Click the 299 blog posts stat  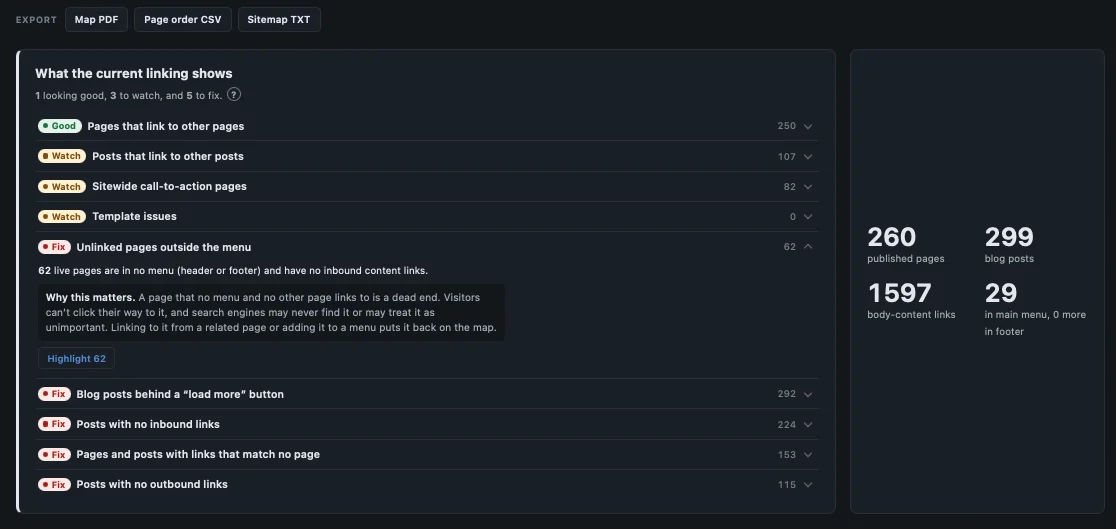tap(1009, 244)
